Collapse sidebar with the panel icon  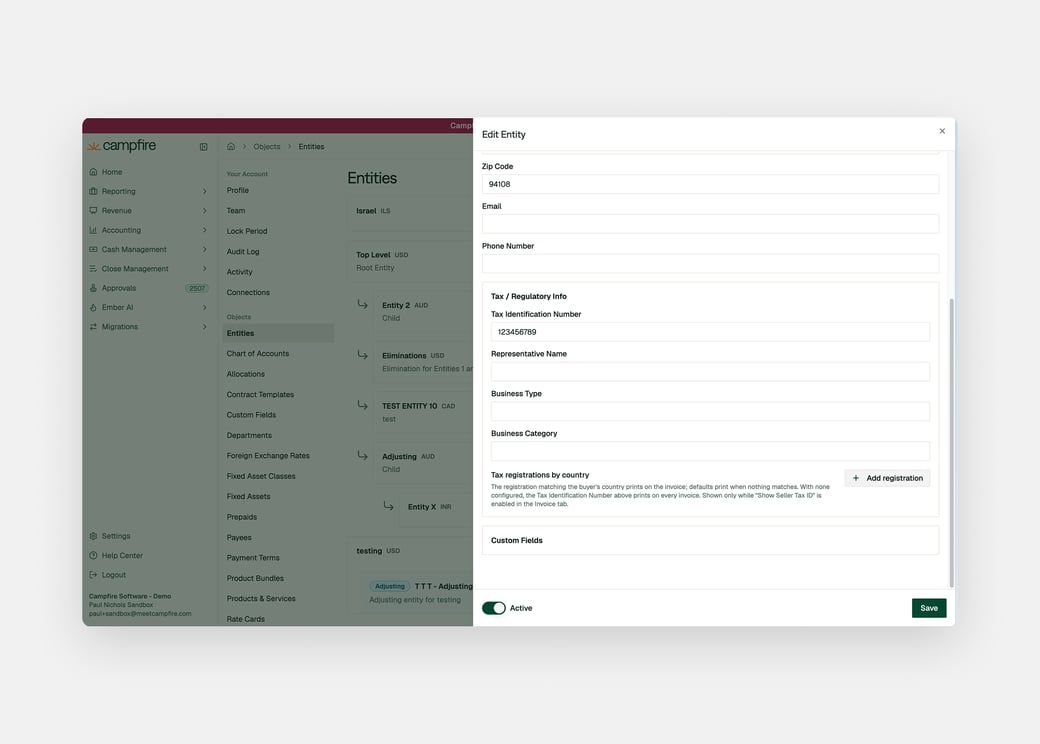click(x=204, y=147)
